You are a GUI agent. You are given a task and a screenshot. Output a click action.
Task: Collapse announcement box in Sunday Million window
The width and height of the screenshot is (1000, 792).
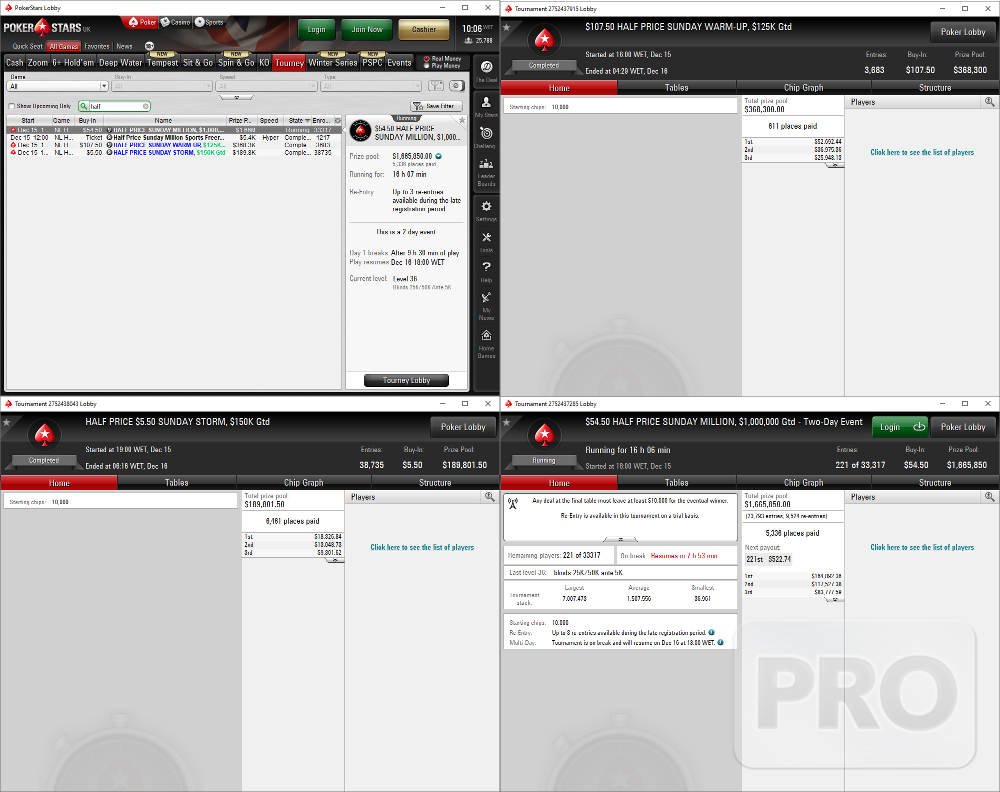tap(620, 539)
